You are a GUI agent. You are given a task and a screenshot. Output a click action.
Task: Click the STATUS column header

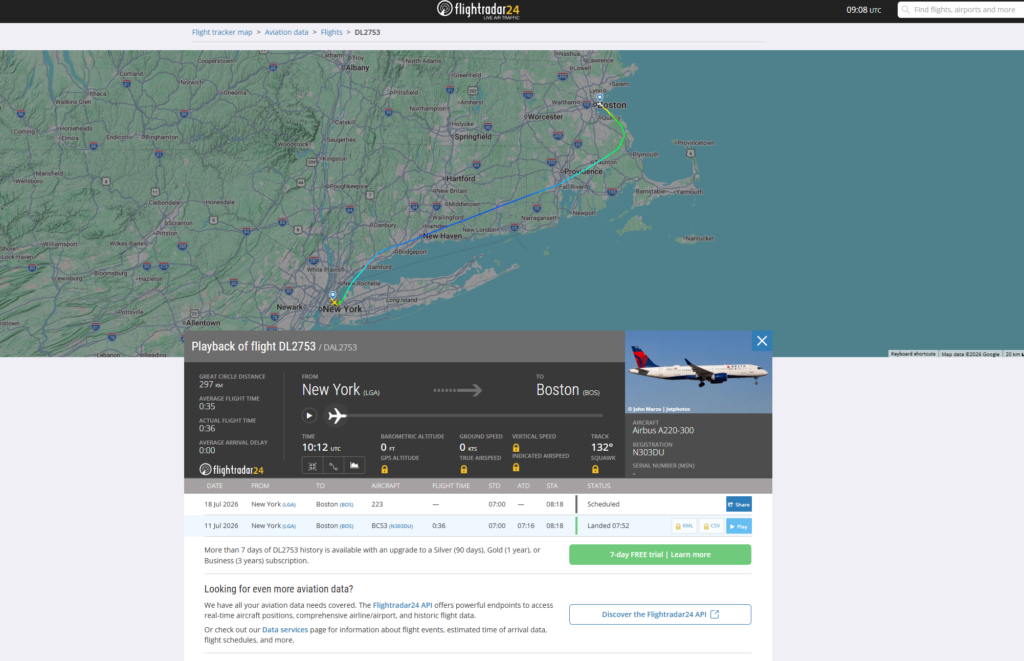(x=599, y=486)
